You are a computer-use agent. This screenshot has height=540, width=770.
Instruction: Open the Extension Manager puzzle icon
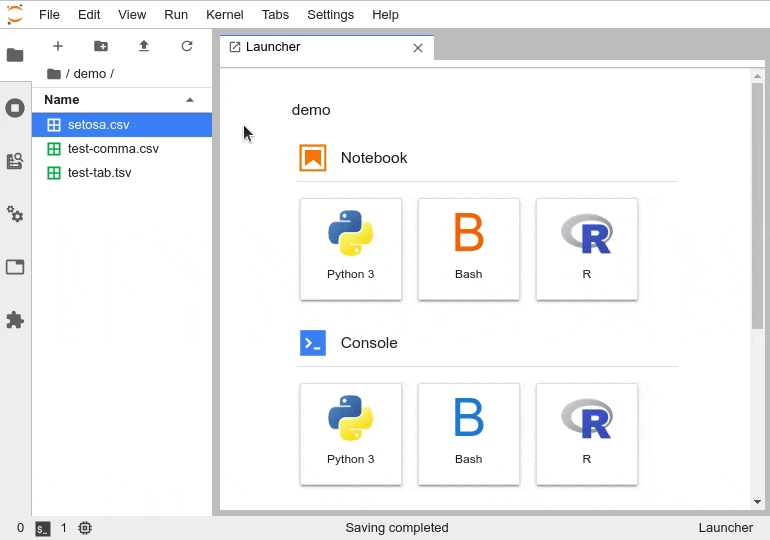point(15,320)
